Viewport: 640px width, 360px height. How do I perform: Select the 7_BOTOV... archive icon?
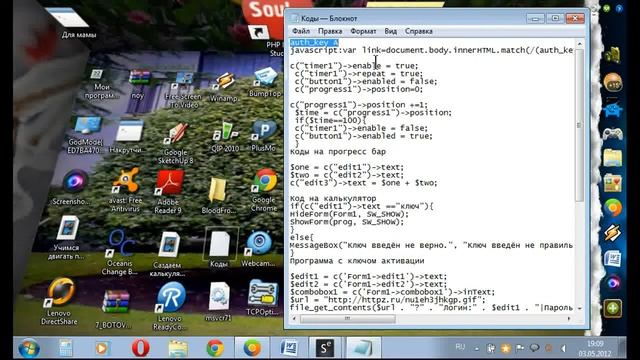[114, 308]
